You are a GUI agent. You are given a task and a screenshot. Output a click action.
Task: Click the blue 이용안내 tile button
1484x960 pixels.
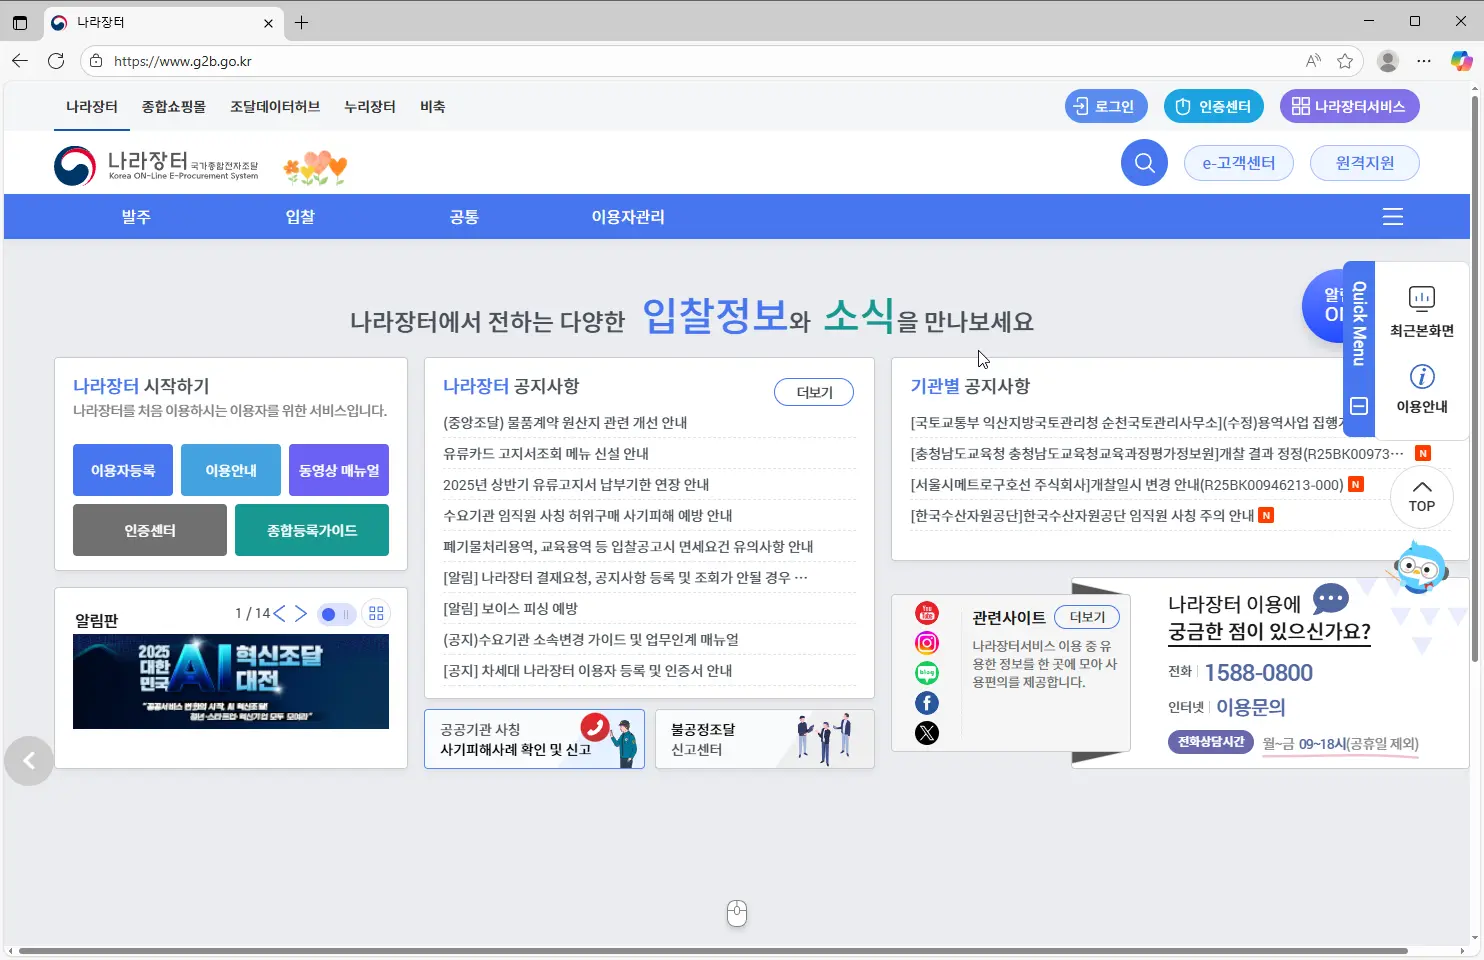[x=231, y=470]
